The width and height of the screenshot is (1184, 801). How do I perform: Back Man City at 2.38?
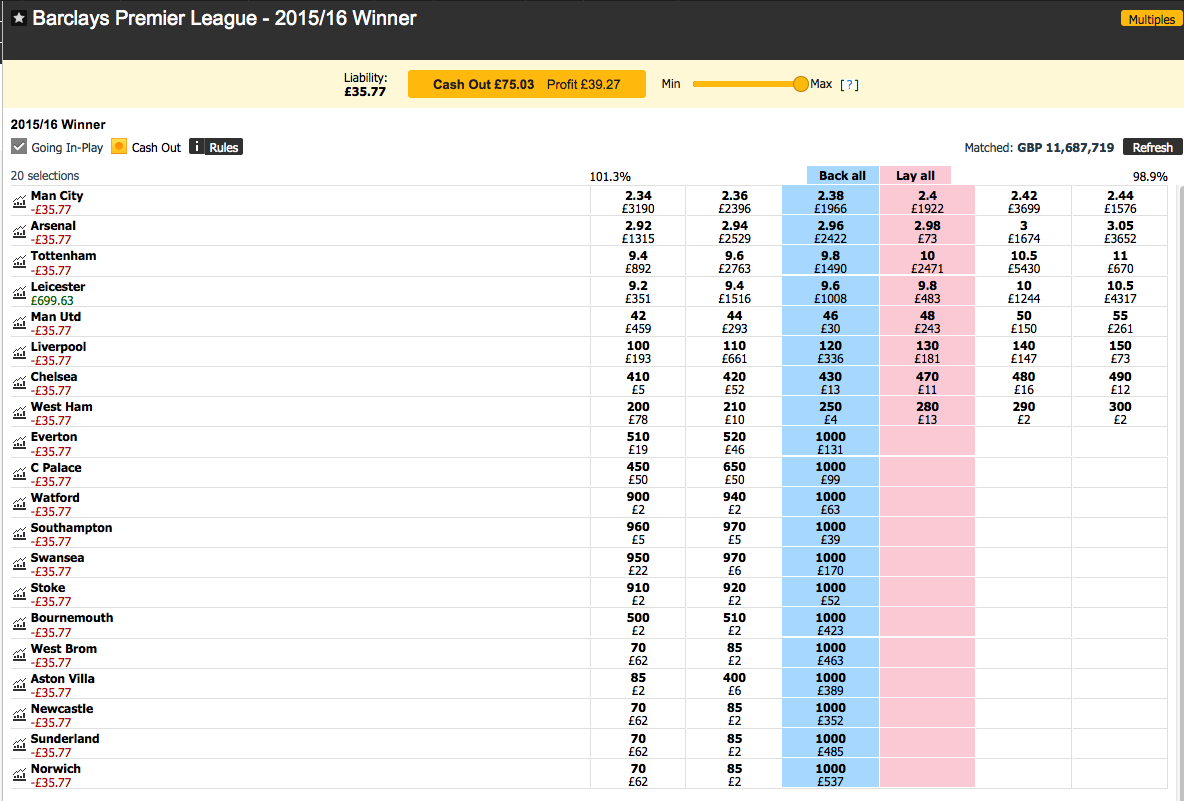830,202
